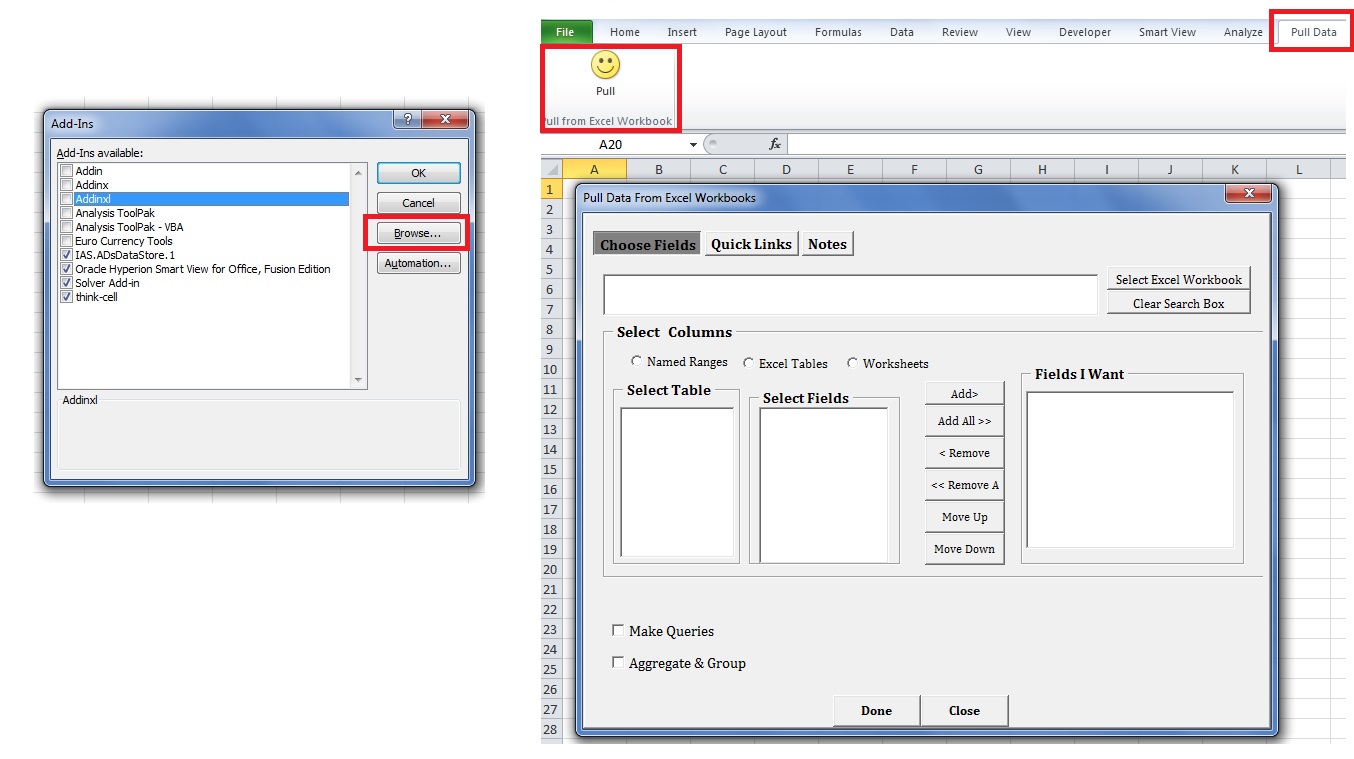Click the Move Down button
Viewport: 1354px width, 759px height.
coord(964,549)
